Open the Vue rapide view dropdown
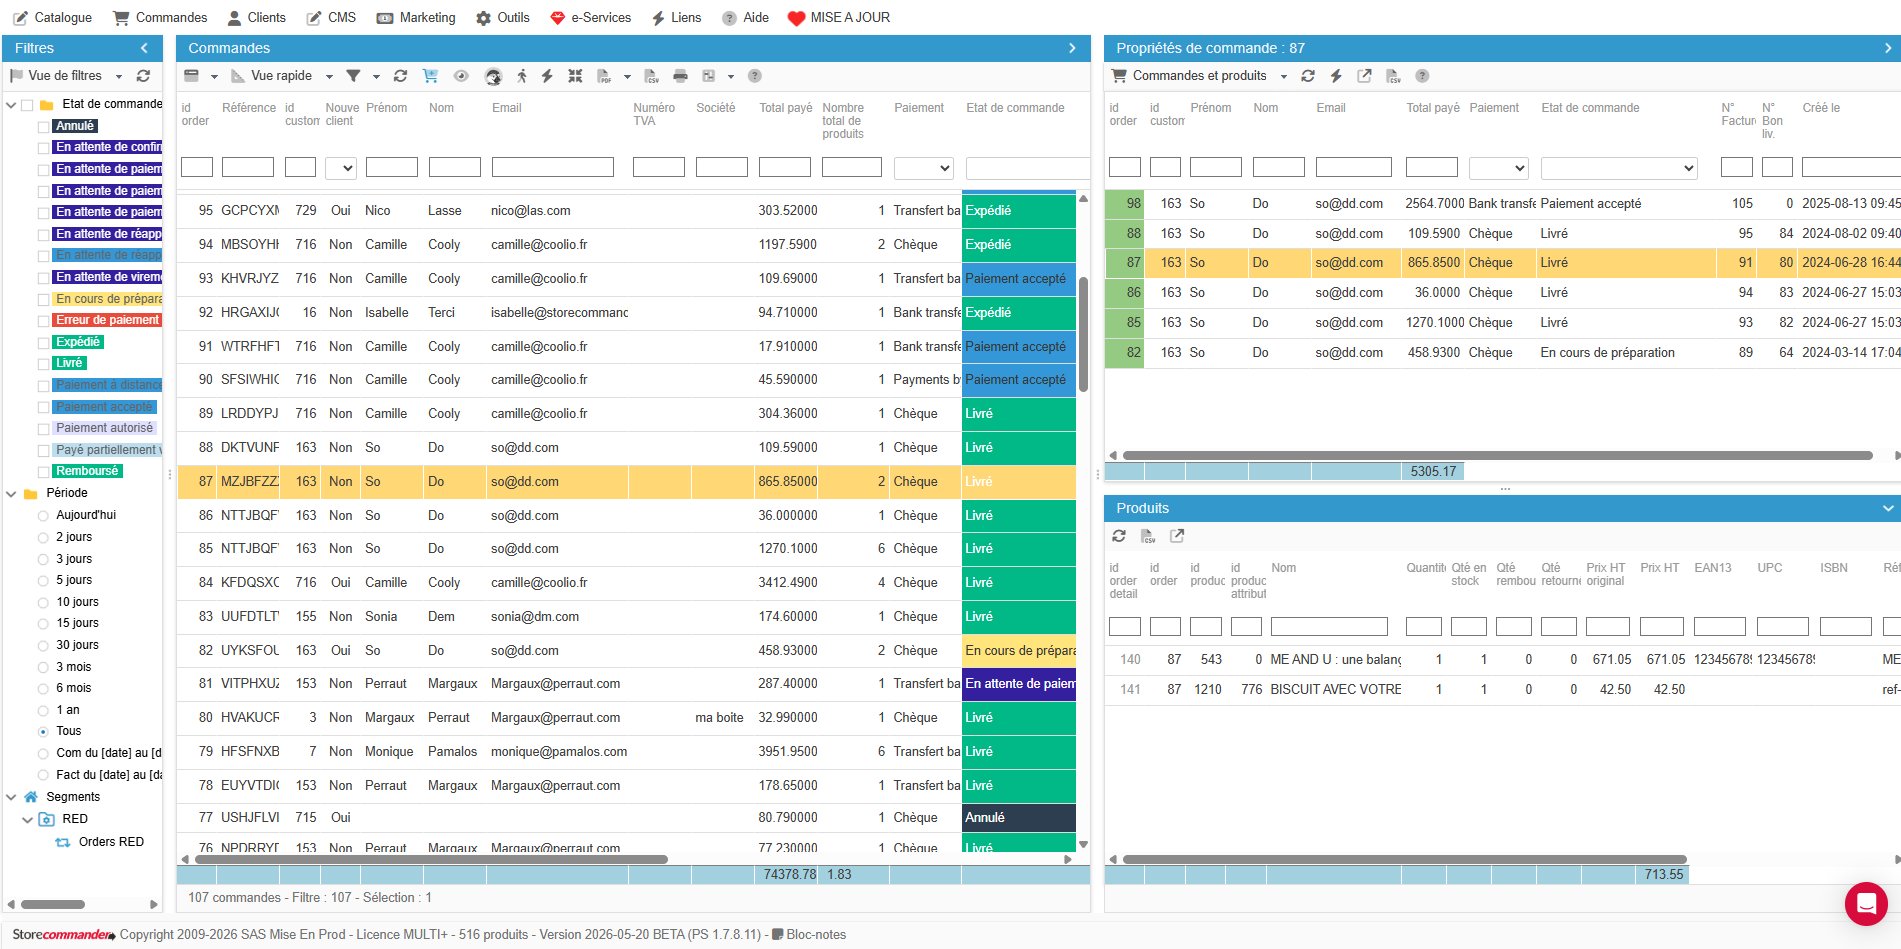This screenshot has width=1901, height=949. click(x=329, y=76)
